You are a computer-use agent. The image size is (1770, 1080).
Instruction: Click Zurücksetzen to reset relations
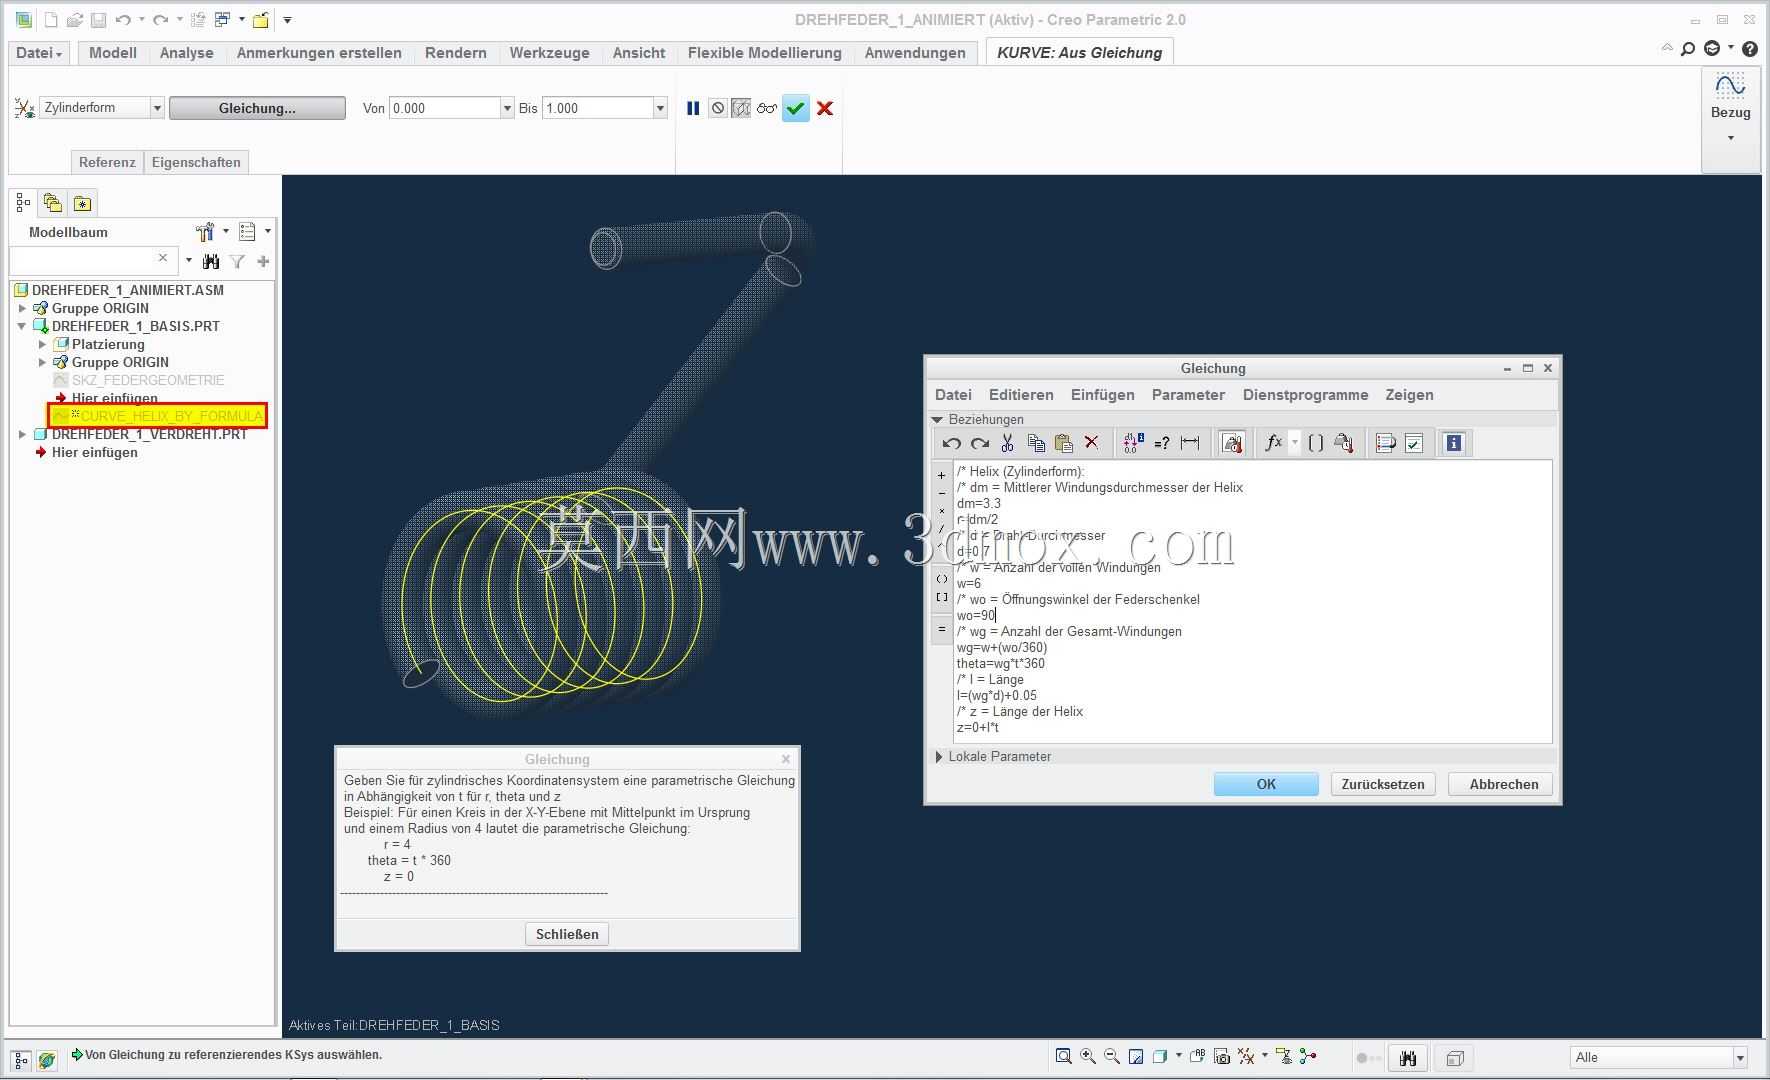click(1383, 784)
